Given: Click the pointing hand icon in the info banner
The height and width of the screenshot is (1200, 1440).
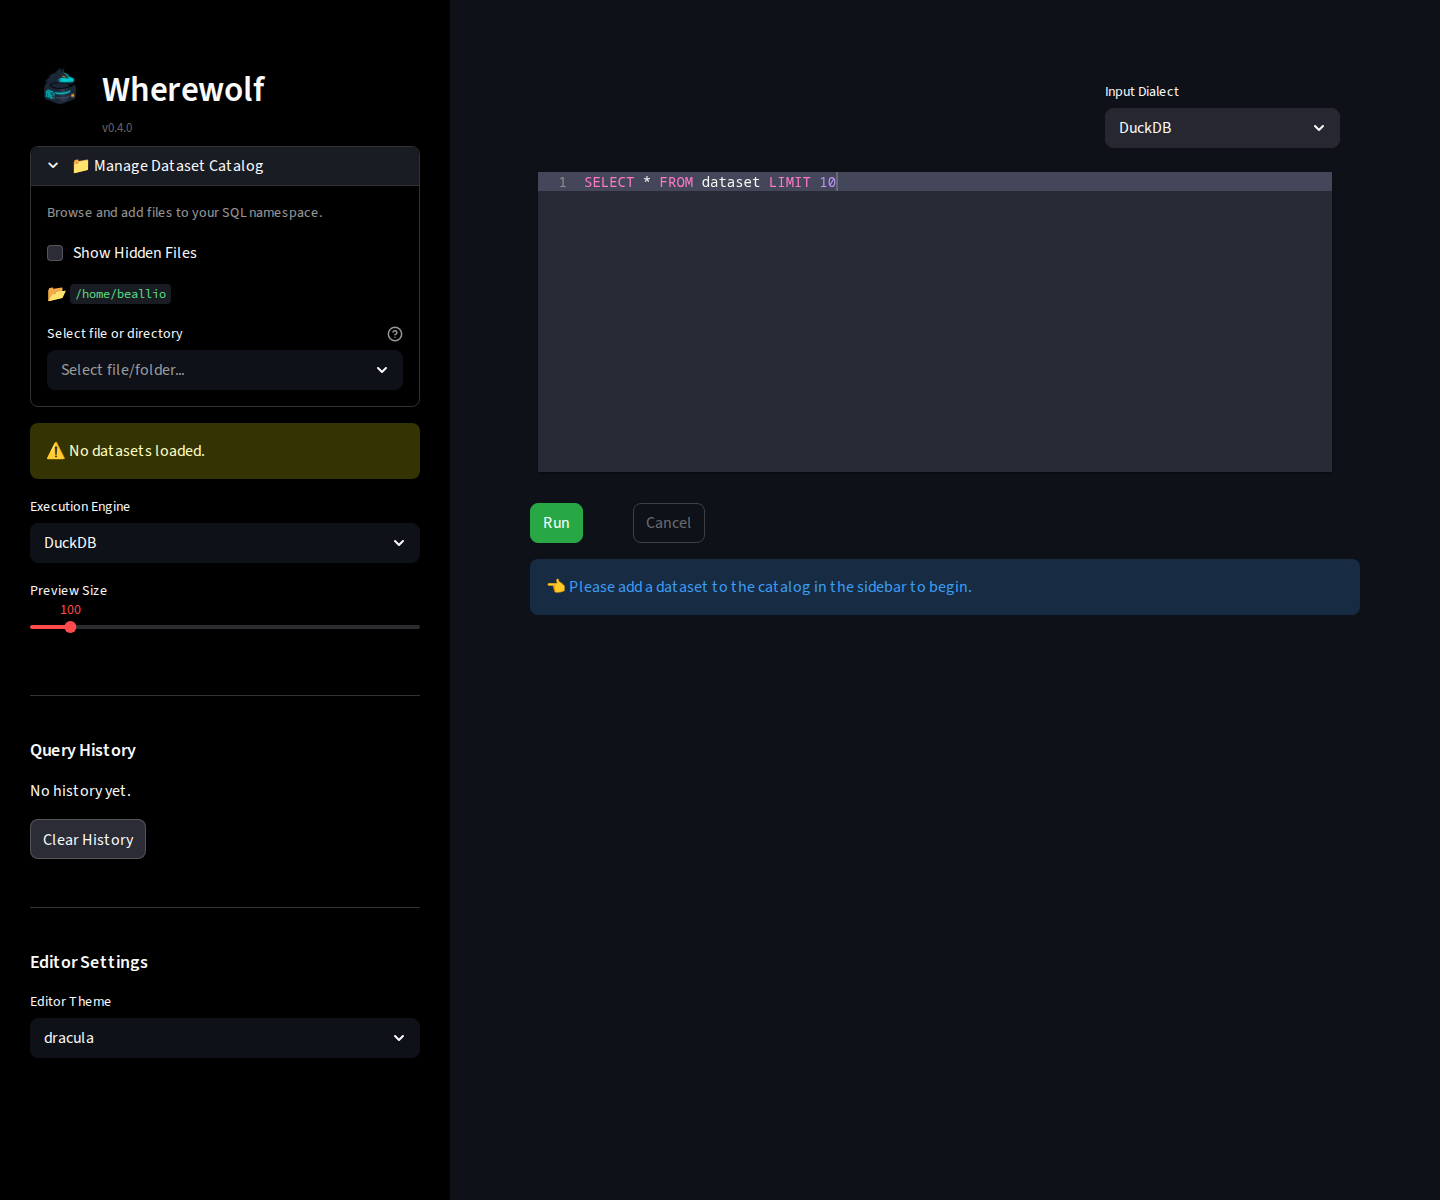Looking at the screenshot, I should (x=556, y=586).
